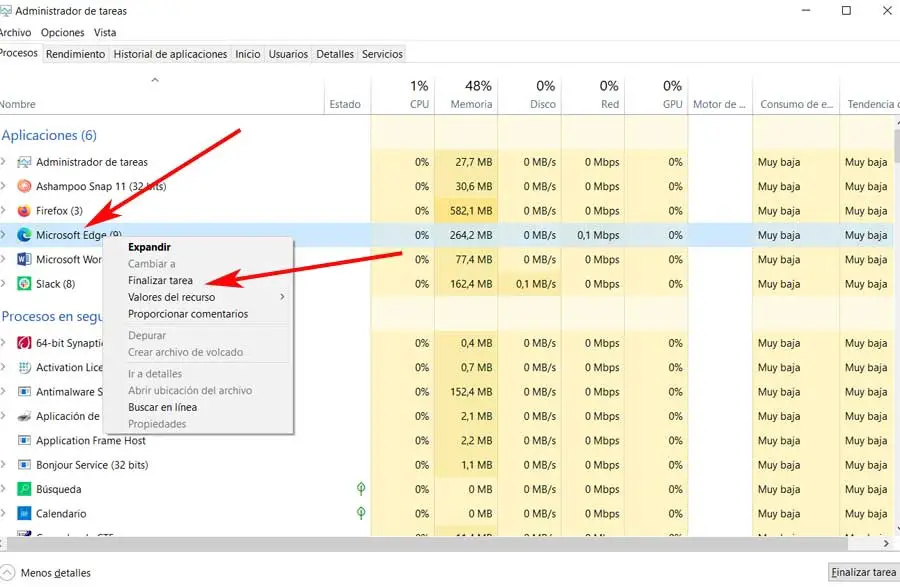
Task: Expand the Microsoft Word process row
Action: [3, 259]
